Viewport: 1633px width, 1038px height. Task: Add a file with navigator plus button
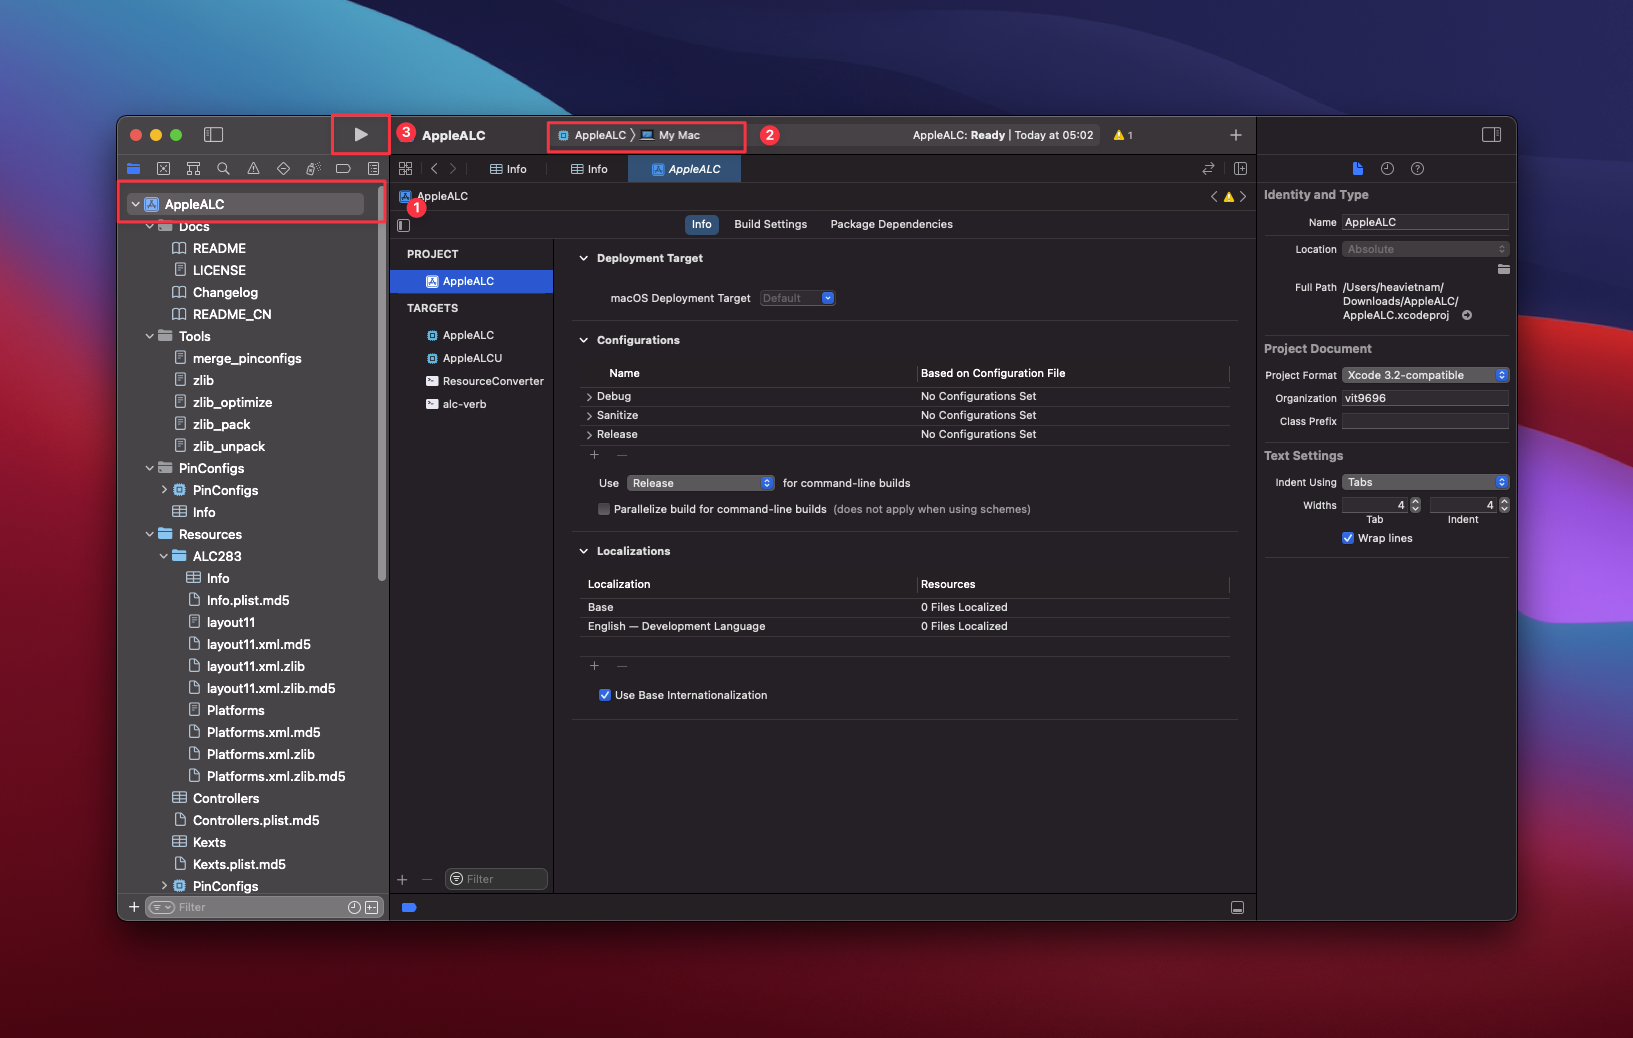(134, 907)
